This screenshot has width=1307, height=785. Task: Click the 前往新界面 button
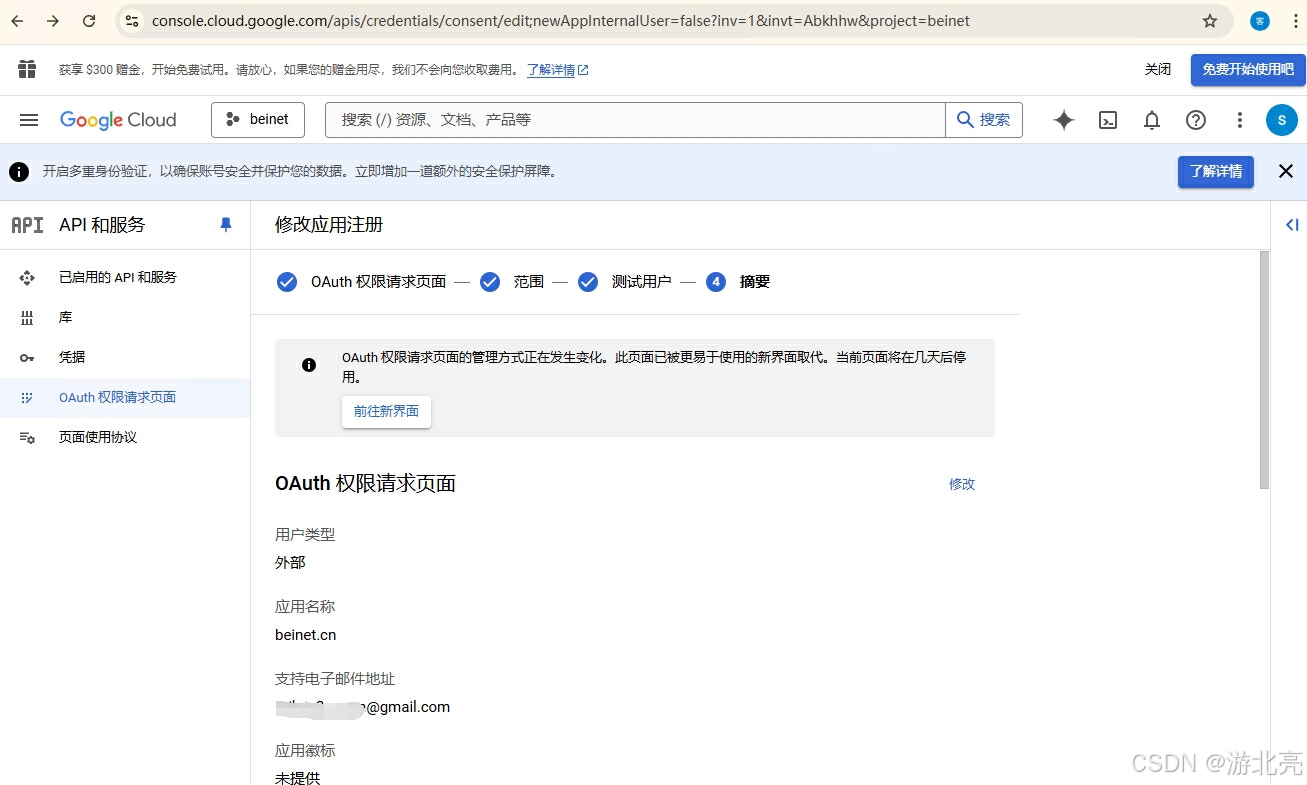pos(386,411)
